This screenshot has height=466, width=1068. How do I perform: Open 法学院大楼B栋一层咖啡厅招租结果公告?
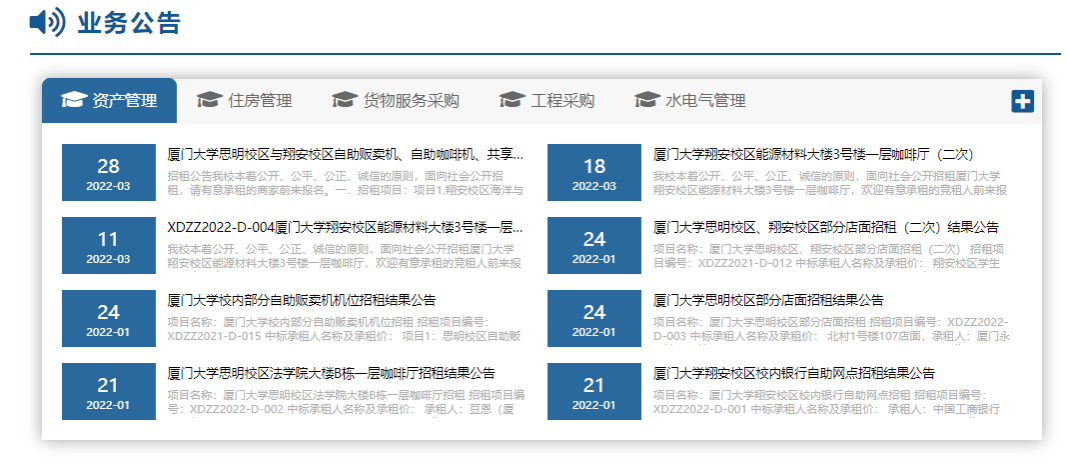coord(331,373)
